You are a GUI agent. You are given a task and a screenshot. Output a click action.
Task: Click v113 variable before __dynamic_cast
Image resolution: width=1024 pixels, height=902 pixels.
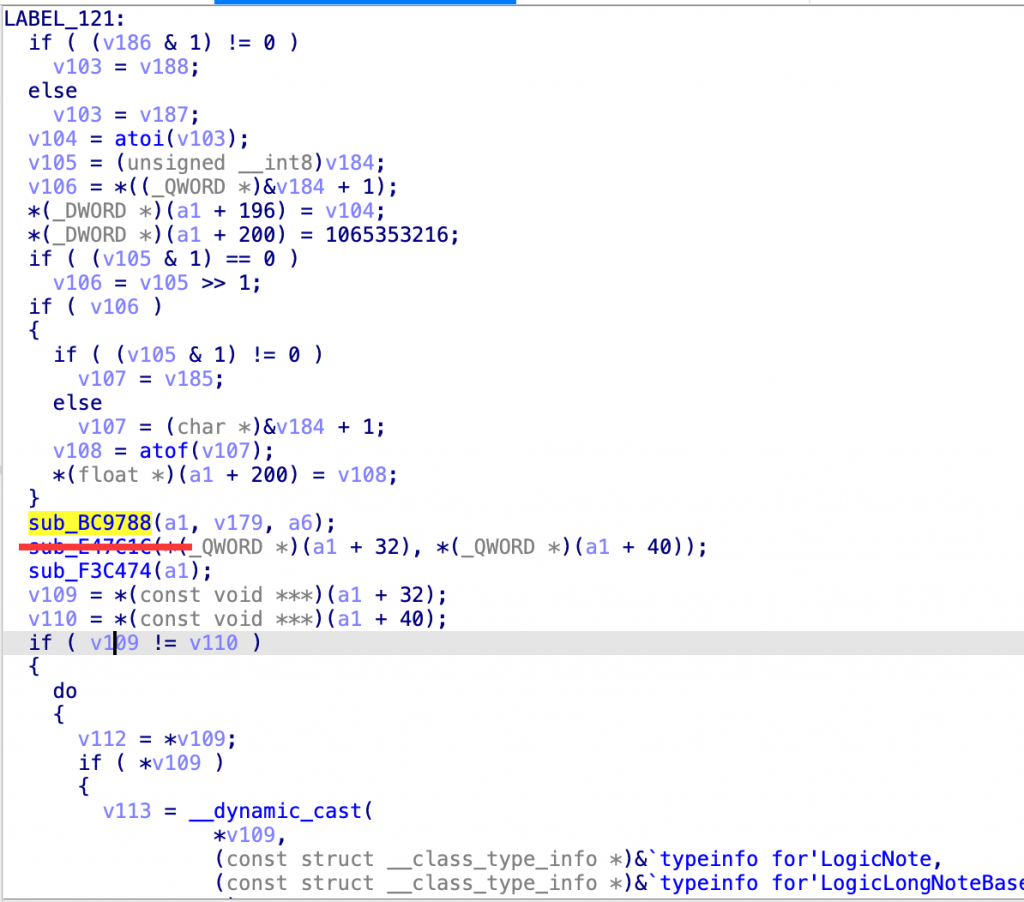pos(127,811)
